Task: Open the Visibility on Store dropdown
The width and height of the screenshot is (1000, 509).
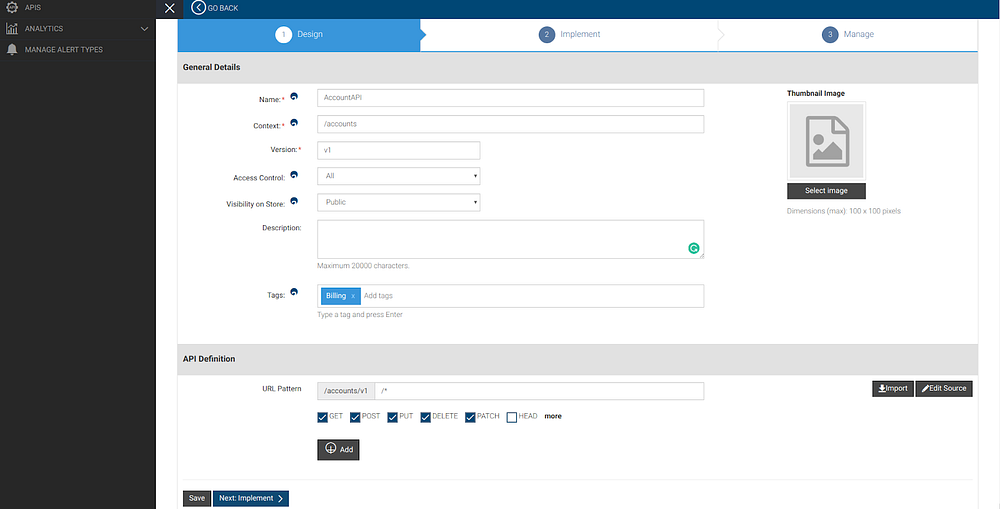Action: pyautogui.click(x=399, y=202)
